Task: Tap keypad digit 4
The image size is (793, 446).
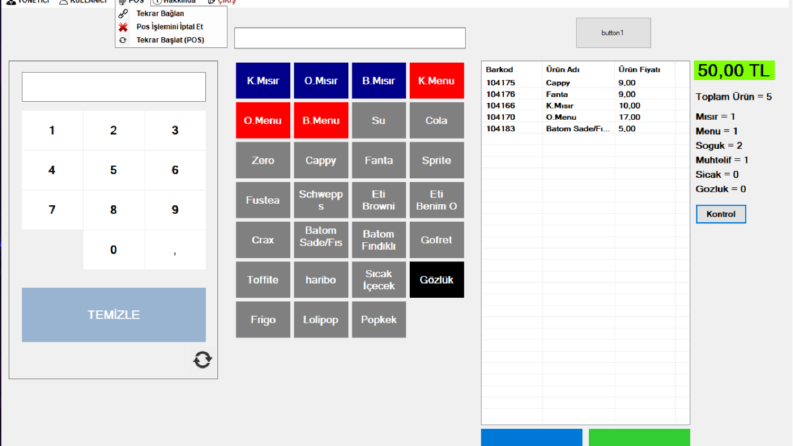Action: (x=52, y=170)
